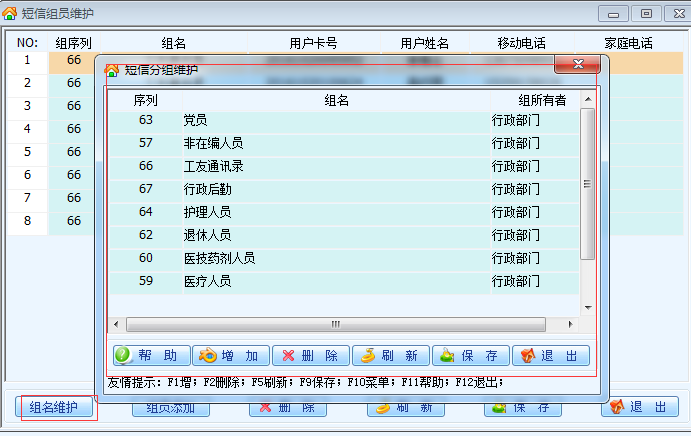The height and width of the screenshot is (436, 691).
Task: Click the 帮助 help button in dialog
Action: click(152, 355)
